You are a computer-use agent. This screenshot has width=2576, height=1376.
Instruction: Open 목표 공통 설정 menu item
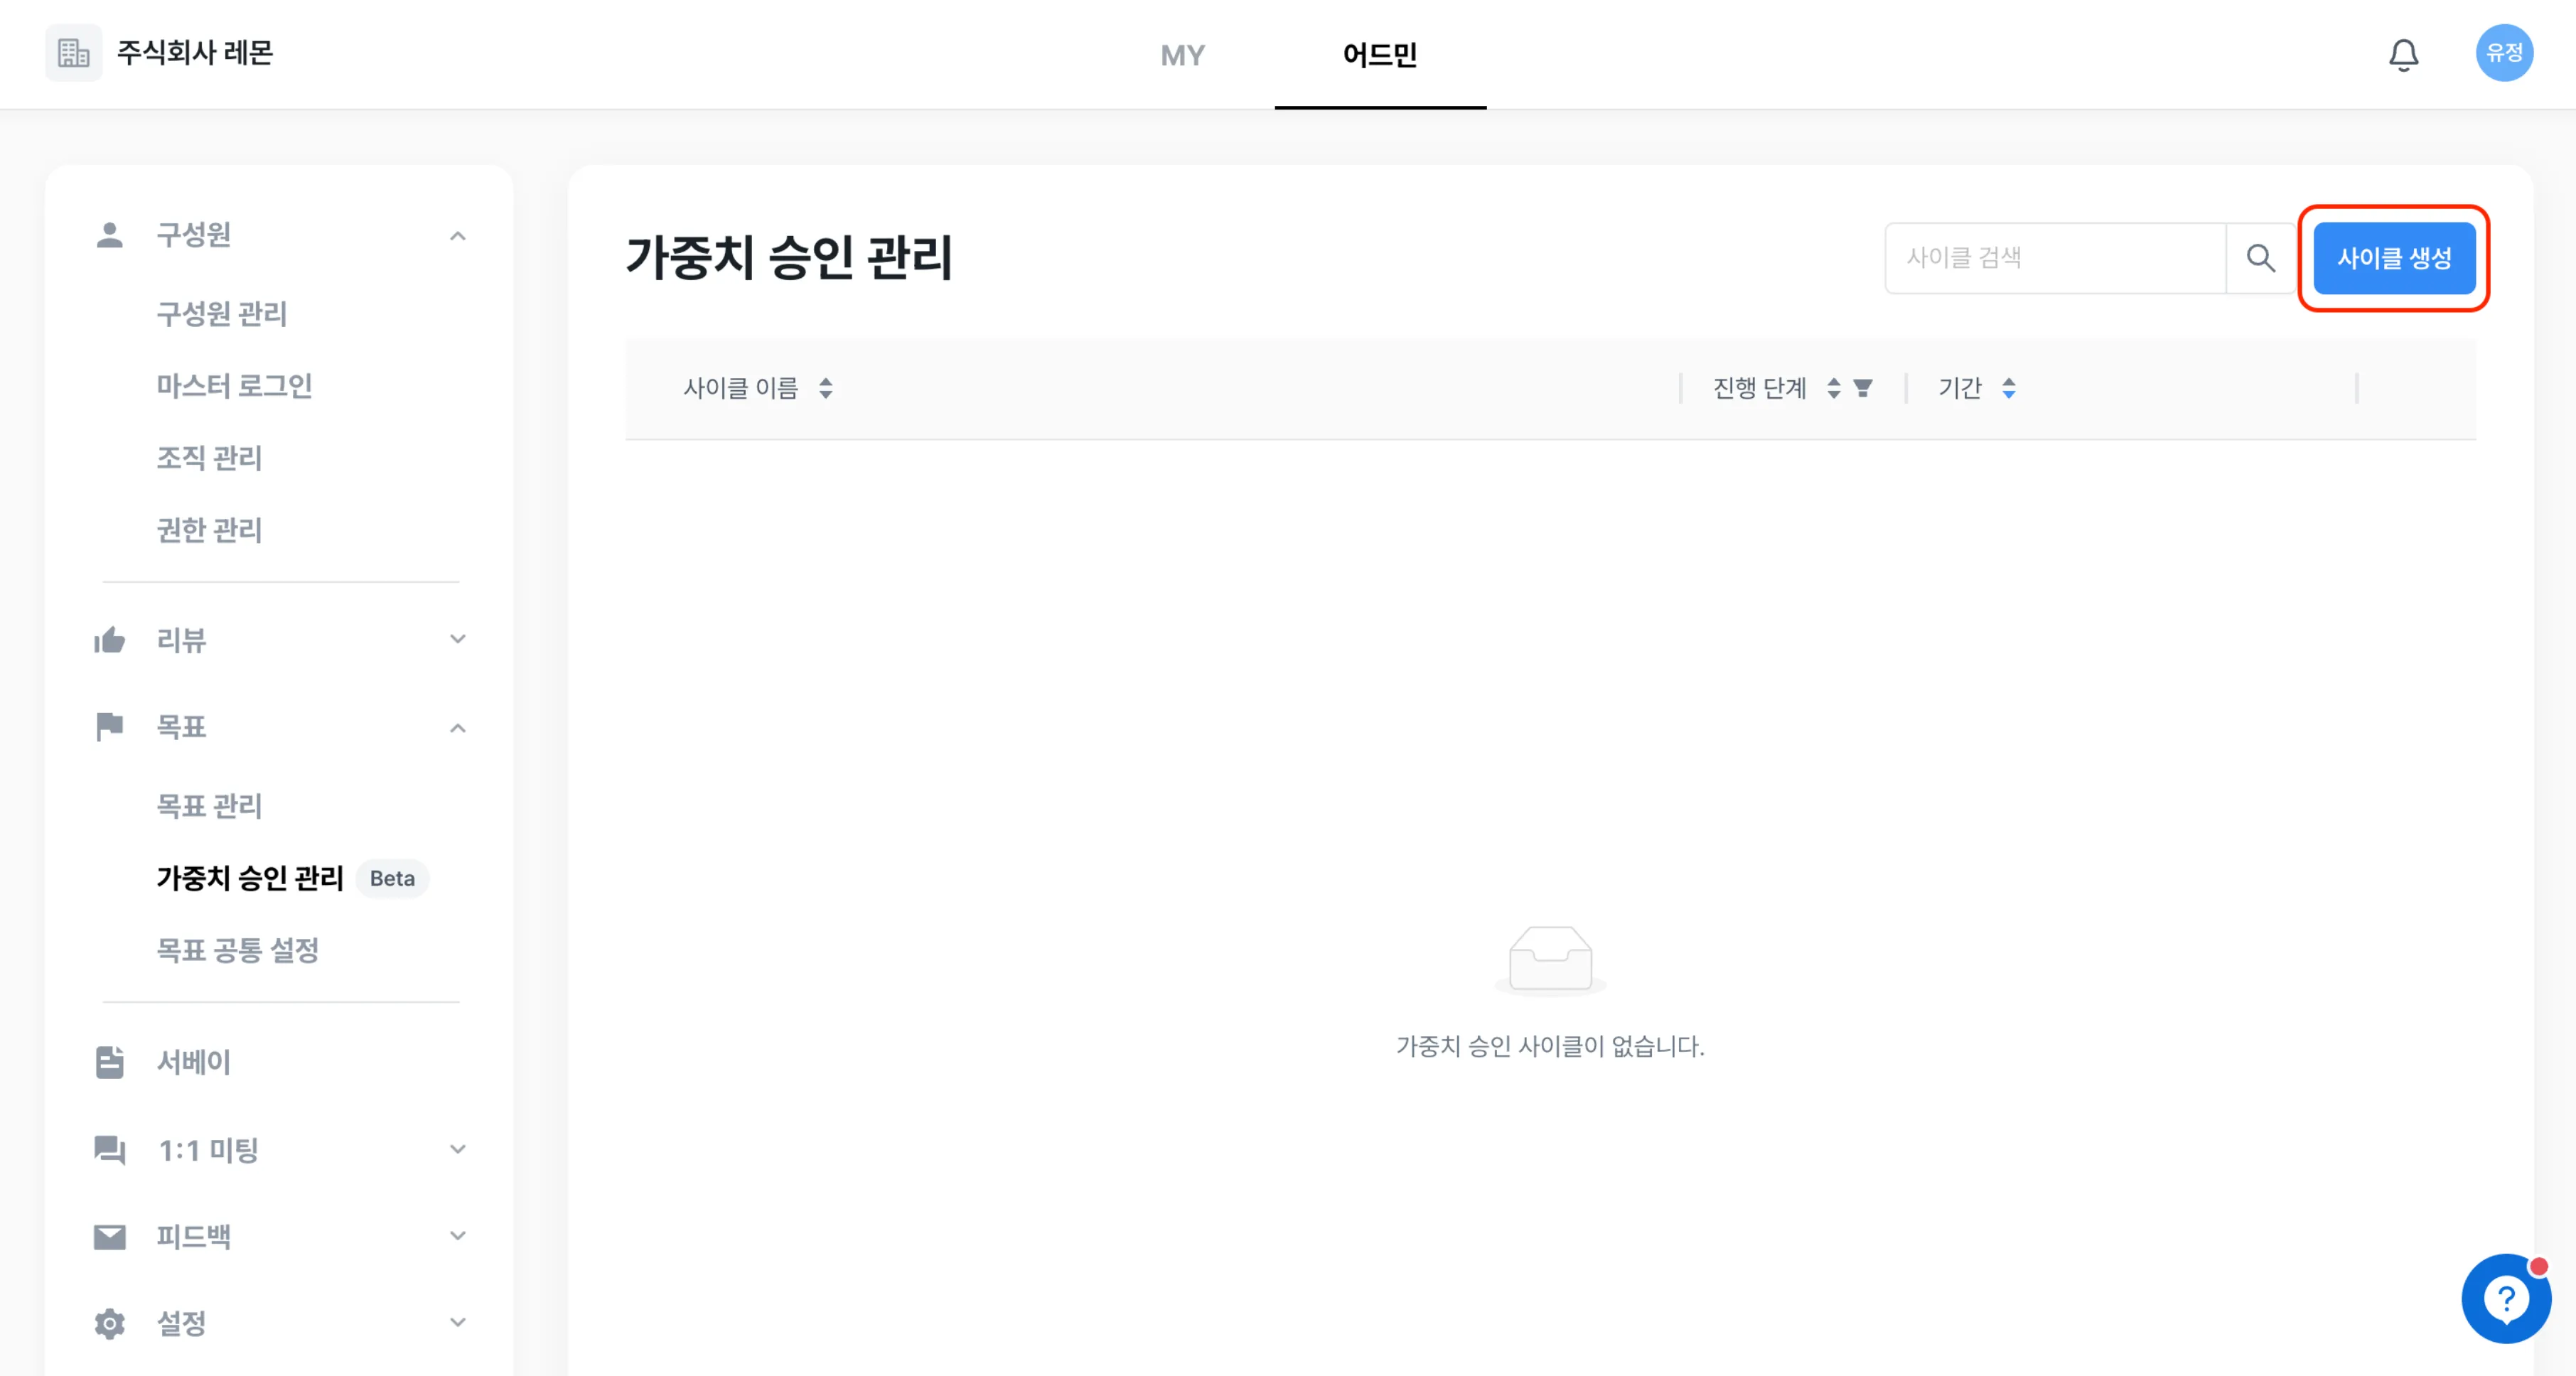[x=238, y=950]
